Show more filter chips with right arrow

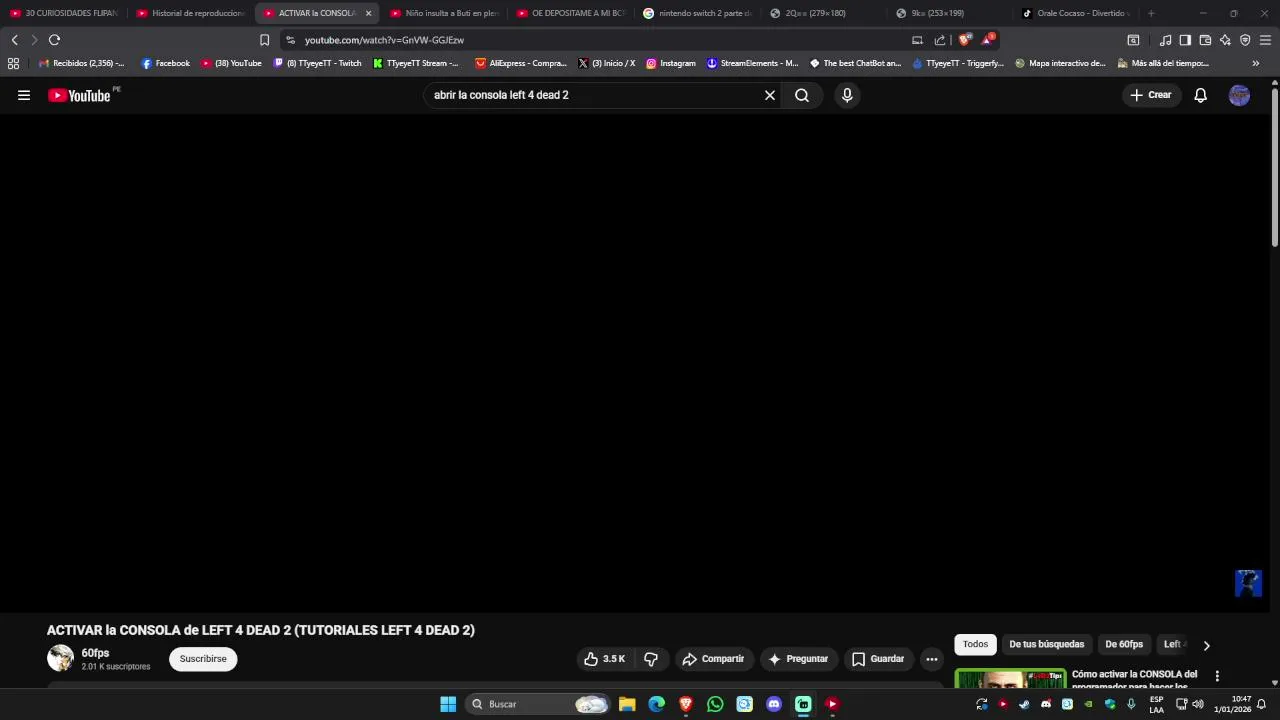click(x=1206, y=645)
